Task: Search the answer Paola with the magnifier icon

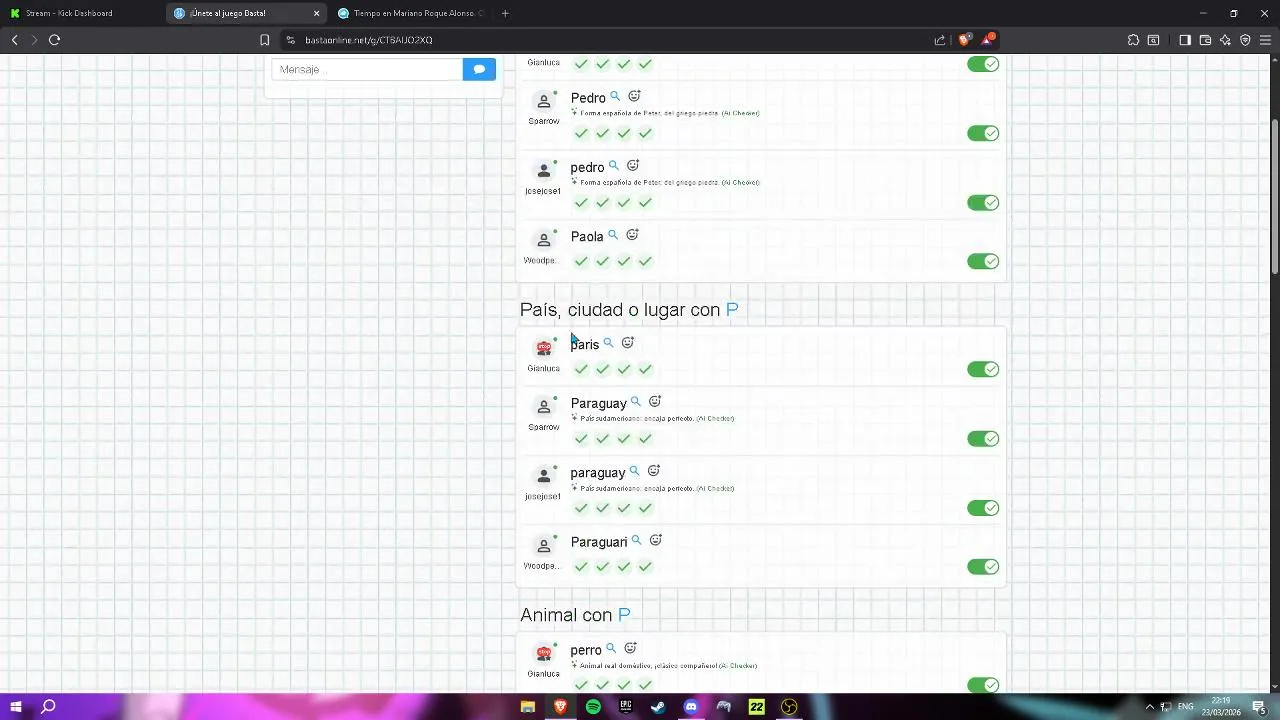Action: [613, 236]
